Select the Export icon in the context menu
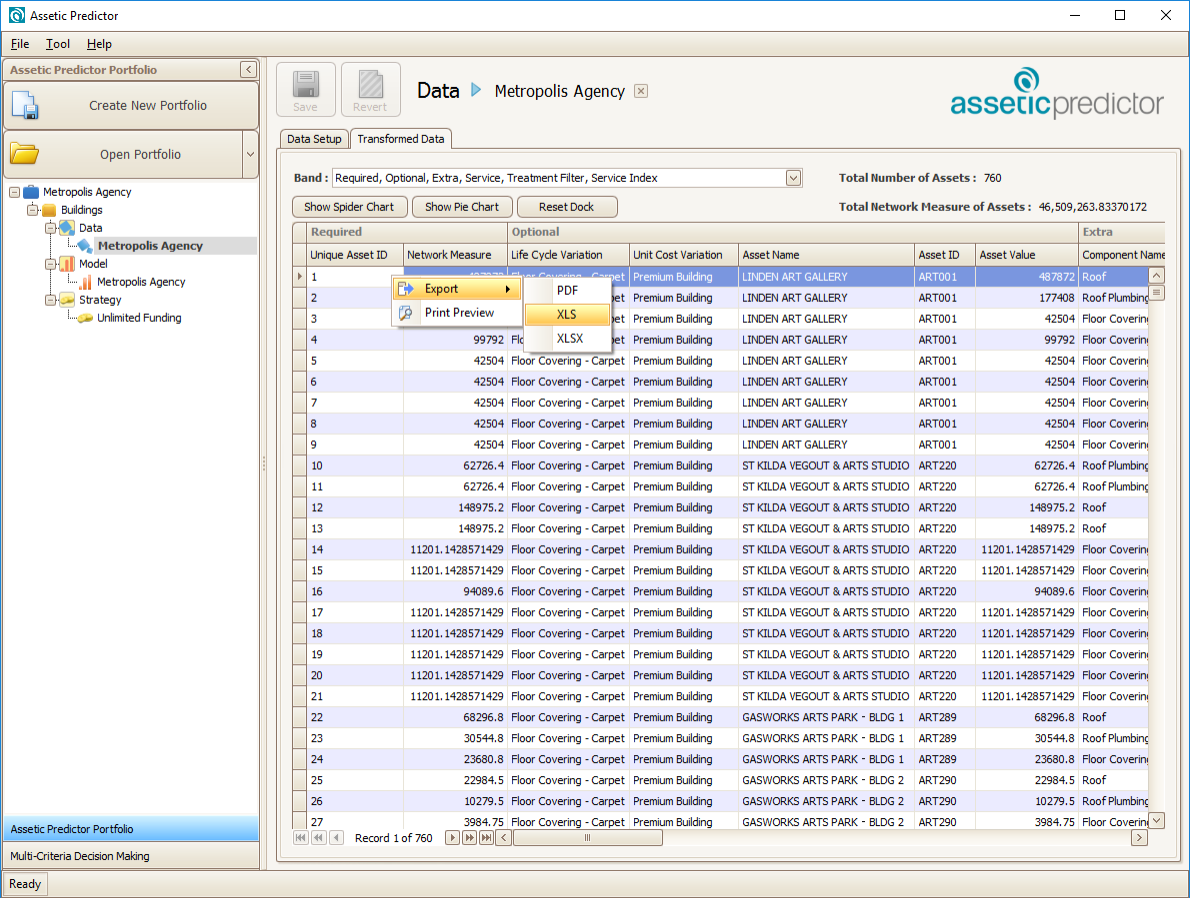The width and height of the screenshot is (1190, 898). (406, 288)
